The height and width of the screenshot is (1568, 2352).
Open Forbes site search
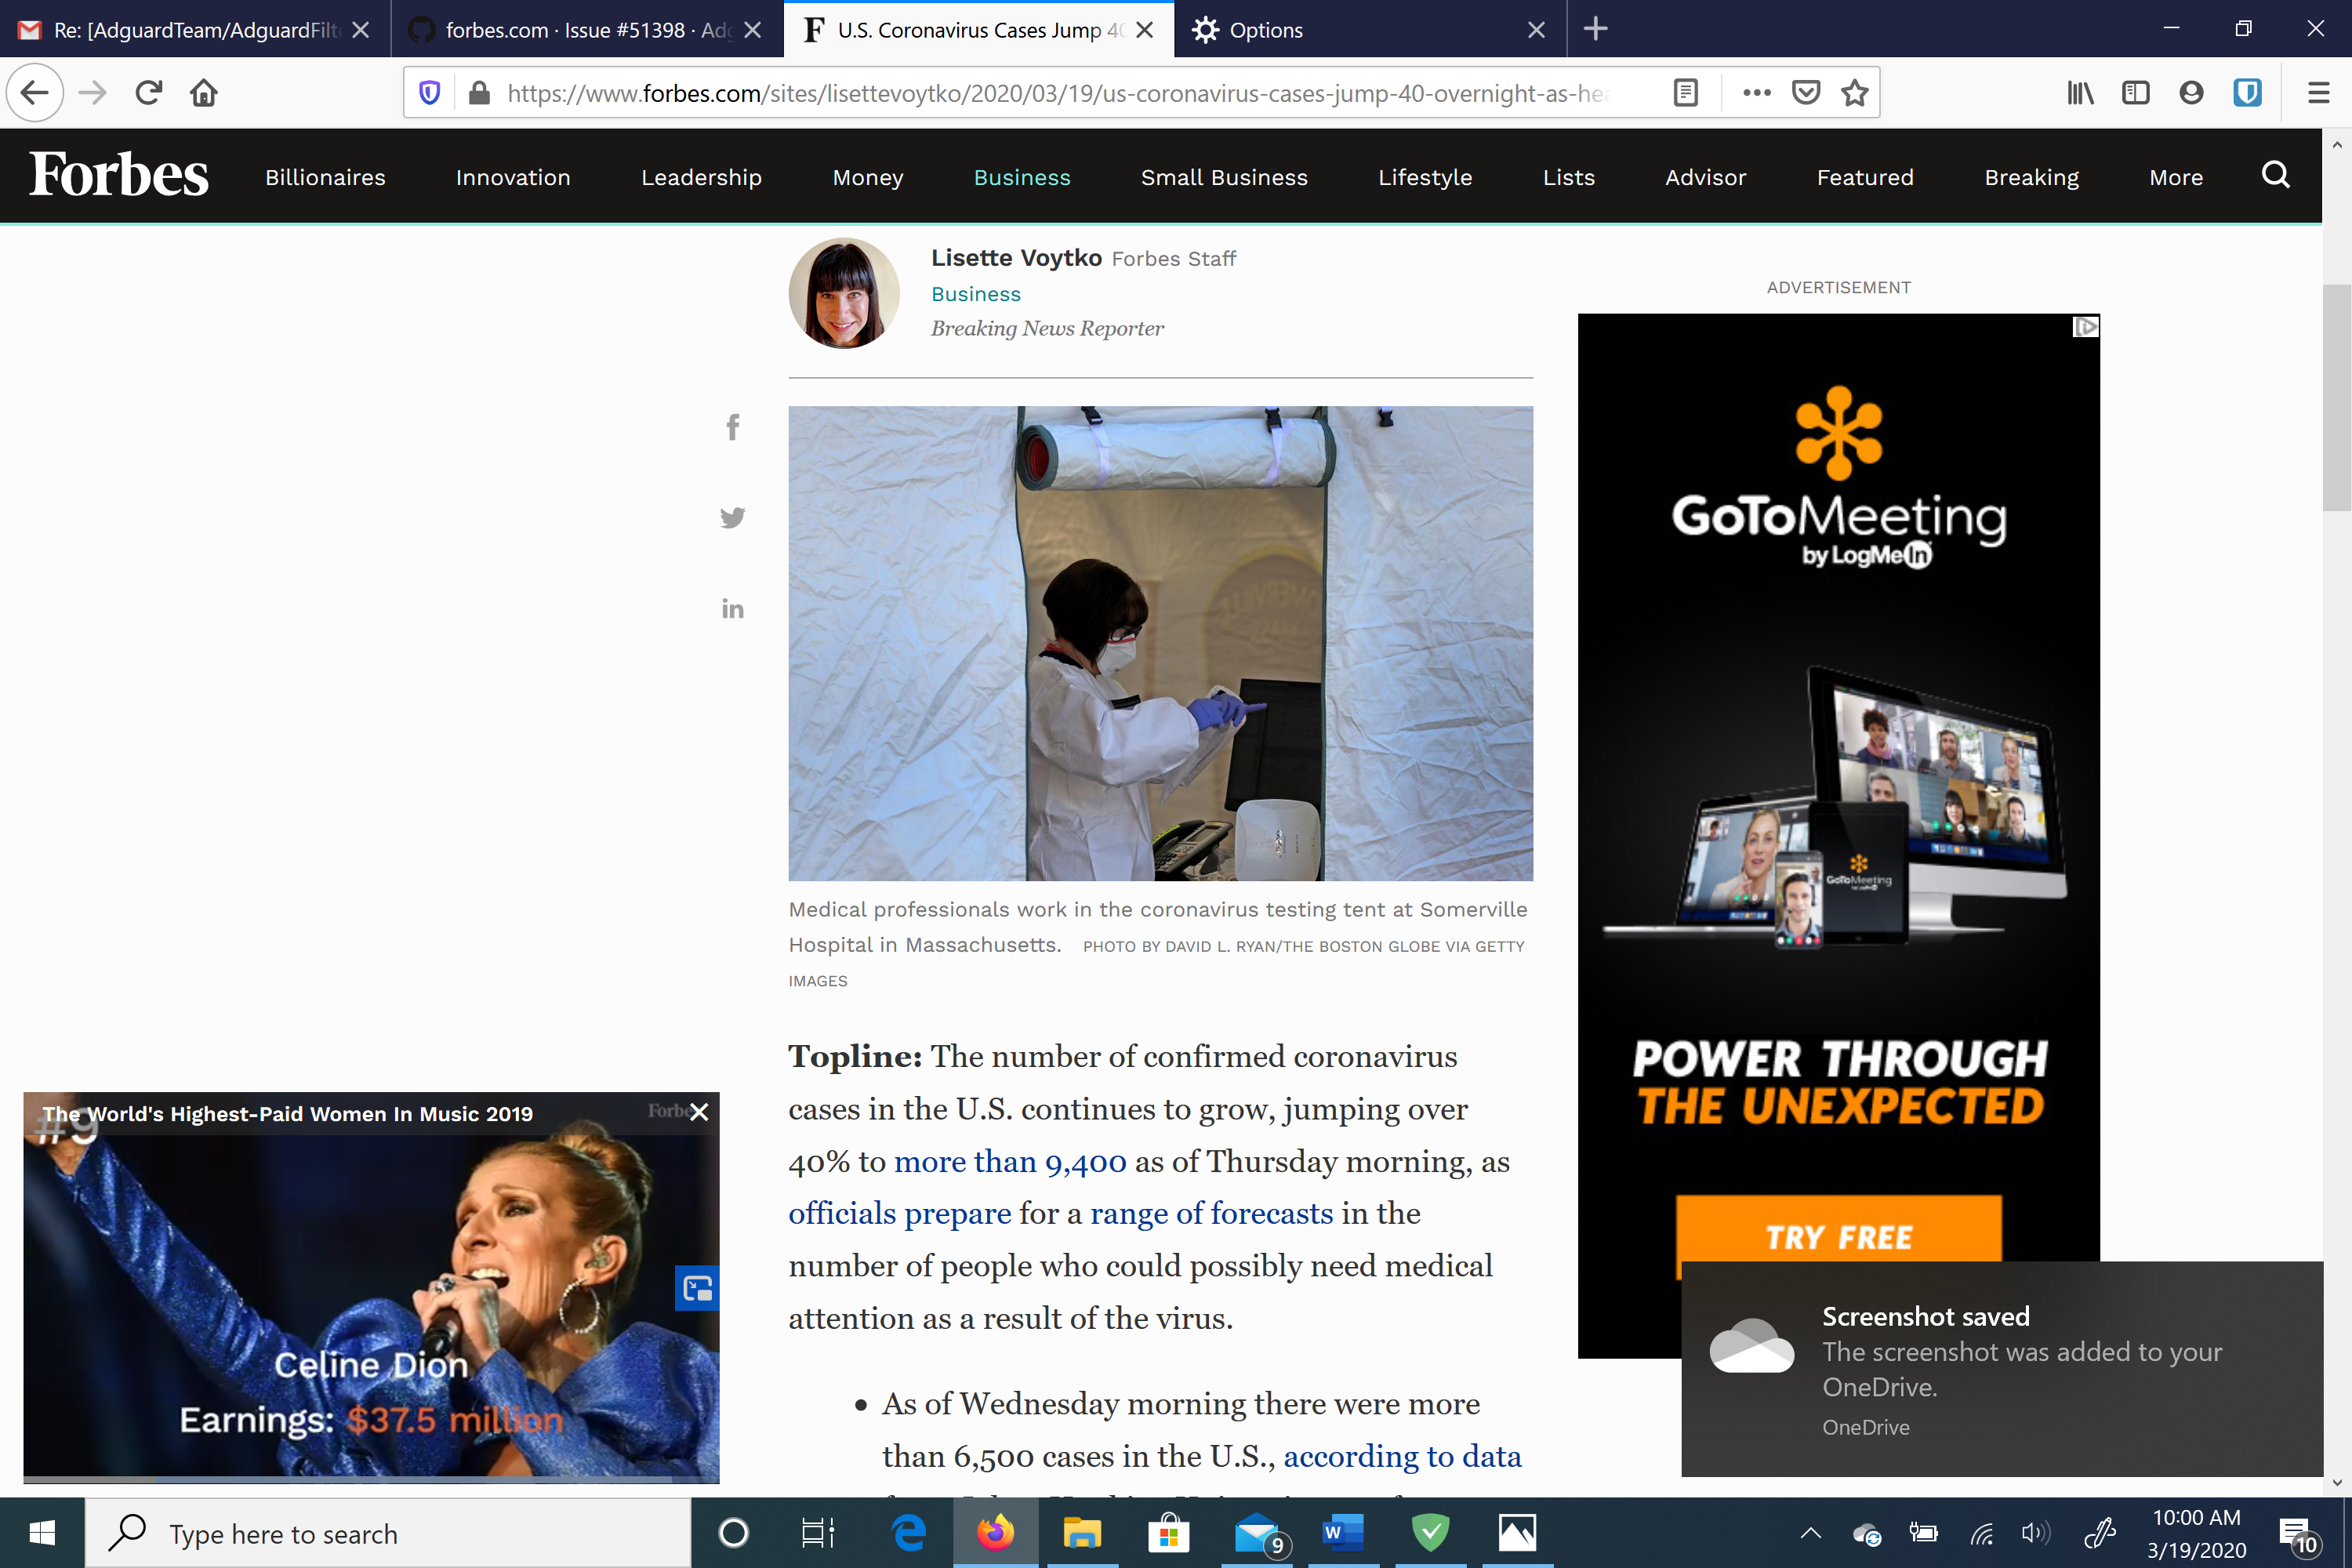(2275, 175)
